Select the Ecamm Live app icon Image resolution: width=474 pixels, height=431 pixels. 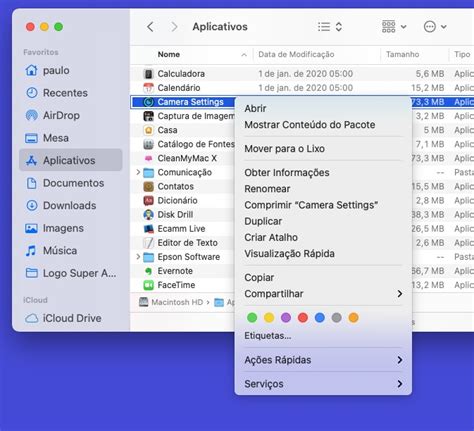pos(148,229)
